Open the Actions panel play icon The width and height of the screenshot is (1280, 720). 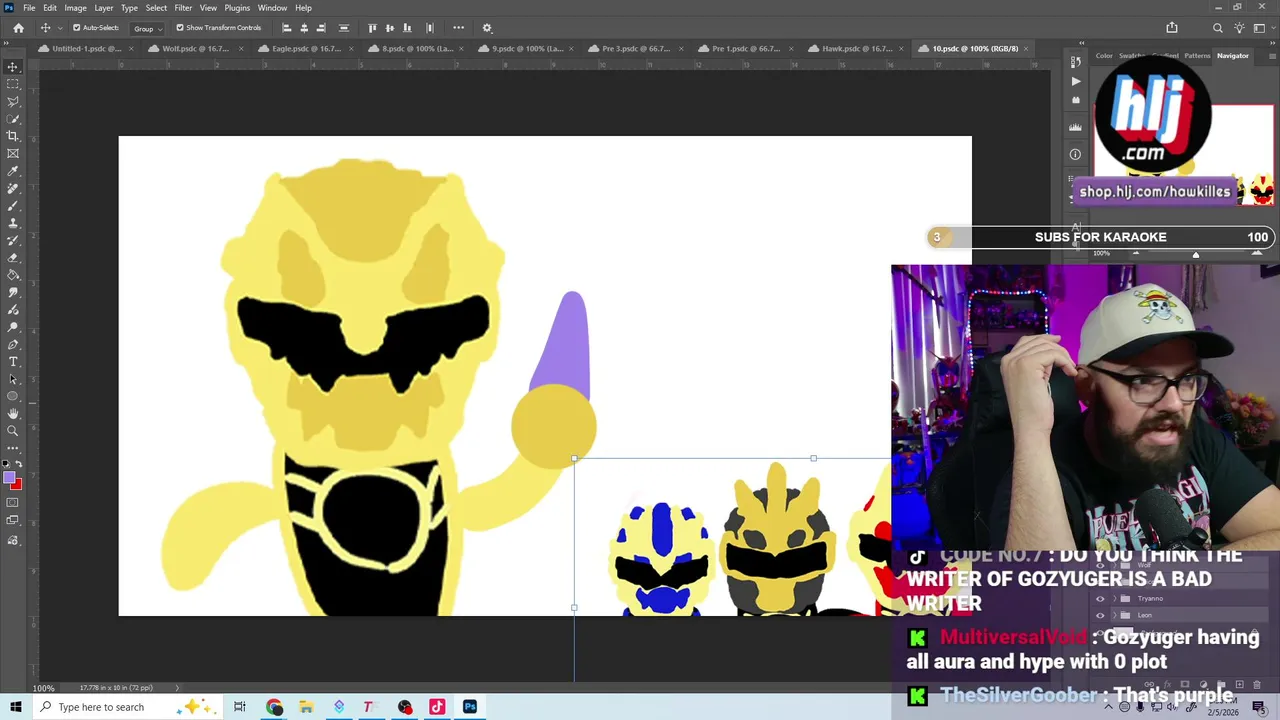click(1076, 81)
